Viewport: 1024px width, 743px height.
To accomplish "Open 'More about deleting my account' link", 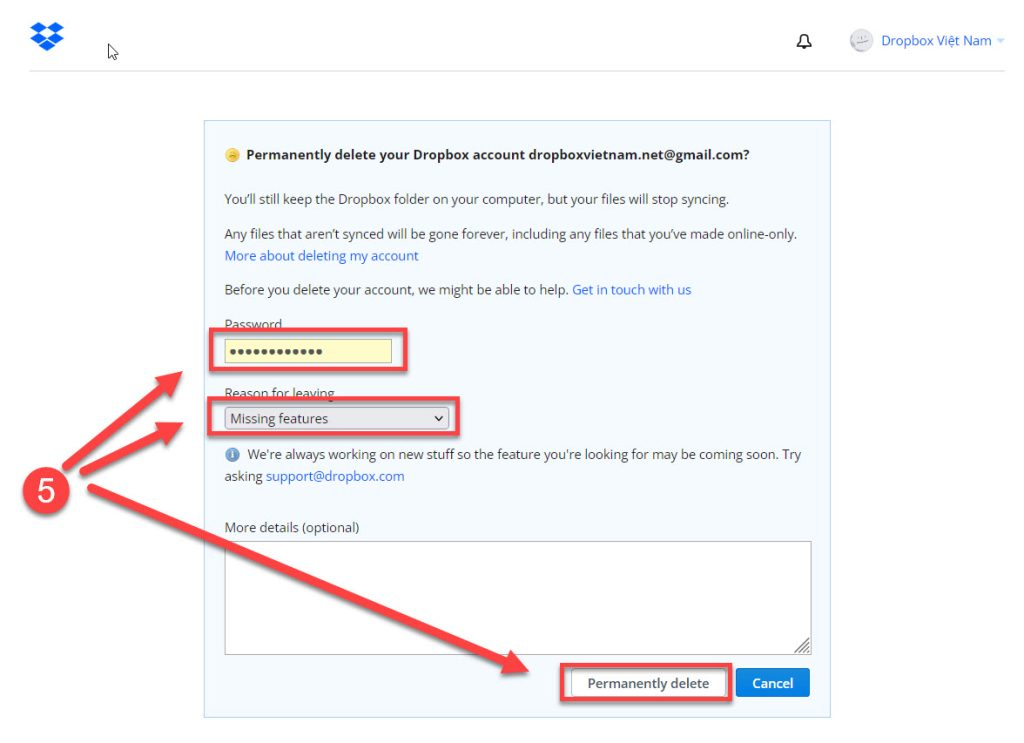I will (321, 256).
